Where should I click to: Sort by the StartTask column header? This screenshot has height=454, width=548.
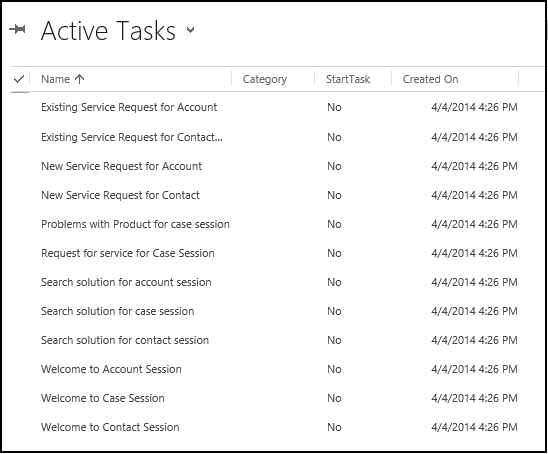coord(348,79)
